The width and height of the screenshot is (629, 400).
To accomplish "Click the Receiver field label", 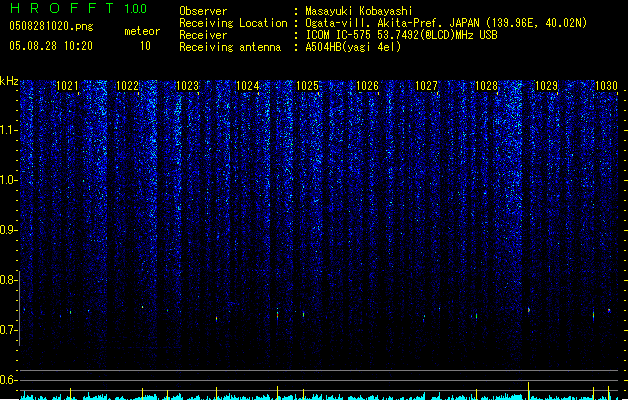I will click(203, 35).
